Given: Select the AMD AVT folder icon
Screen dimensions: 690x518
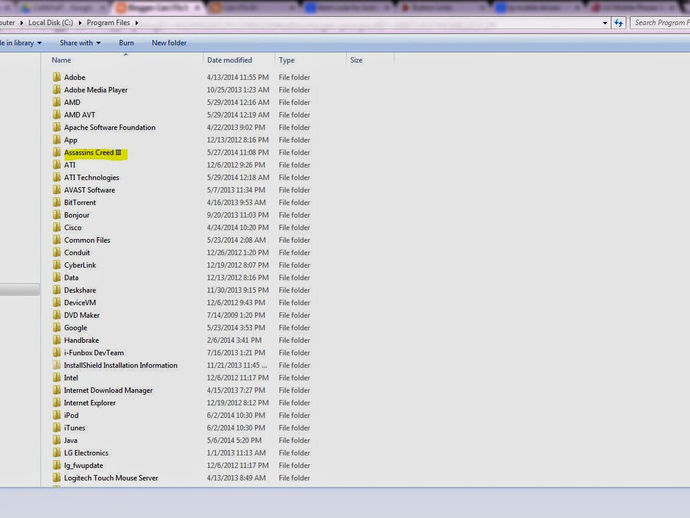Looking at the screenshot, I should 57,115.
